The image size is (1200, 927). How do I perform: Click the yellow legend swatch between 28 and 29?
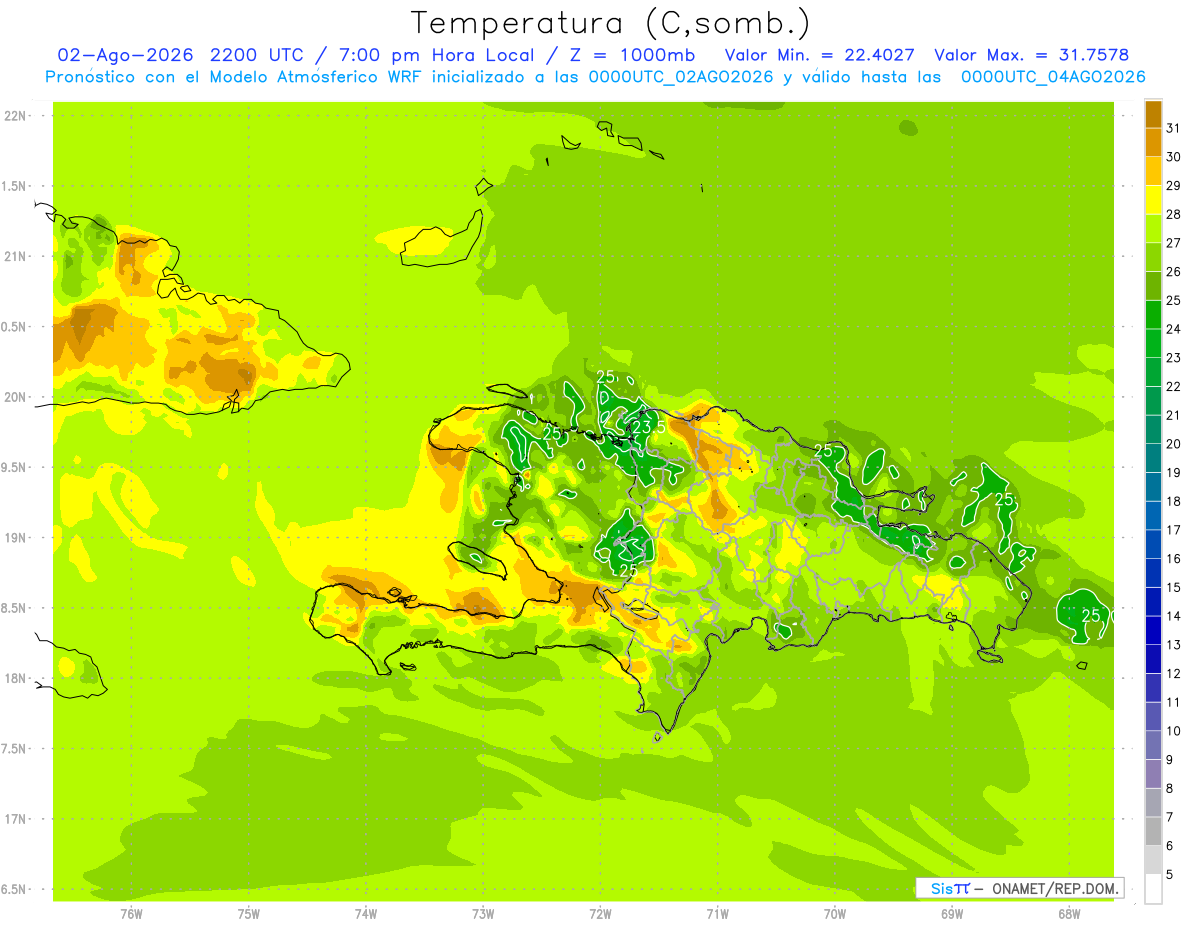pyautogui.click(x=1153, y=201)
